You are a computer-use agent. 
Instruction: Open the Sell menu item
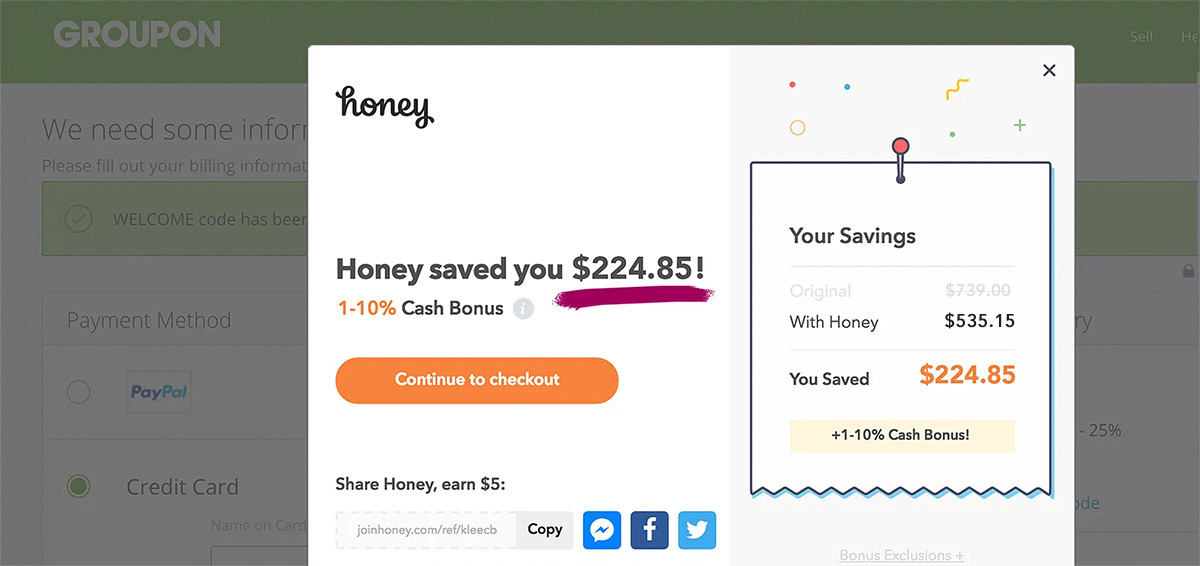[x=1141, y=37]
